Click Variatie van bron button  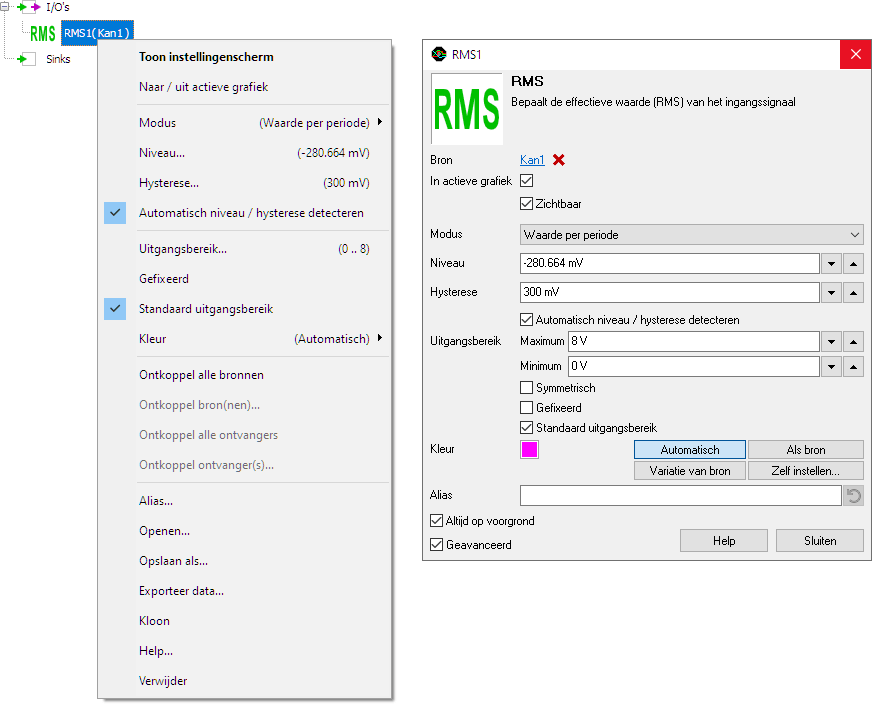[690, 471]
